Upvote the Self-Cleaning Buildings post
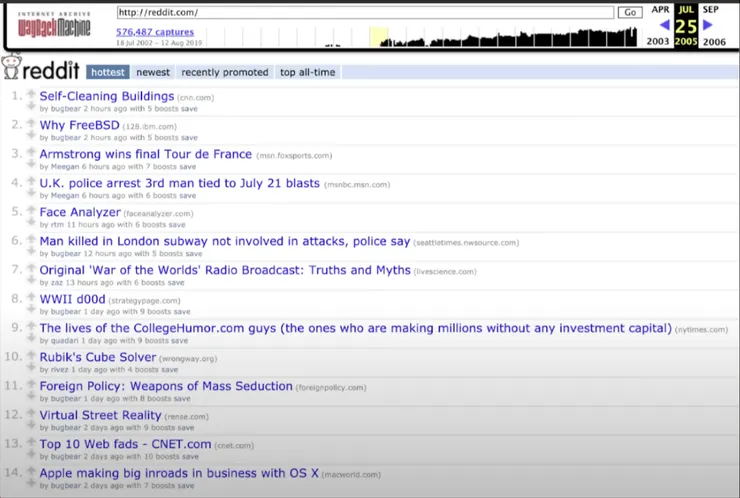The width and height of the screenshot is (740, 498). pyautogui.click(x=31, y=94)
